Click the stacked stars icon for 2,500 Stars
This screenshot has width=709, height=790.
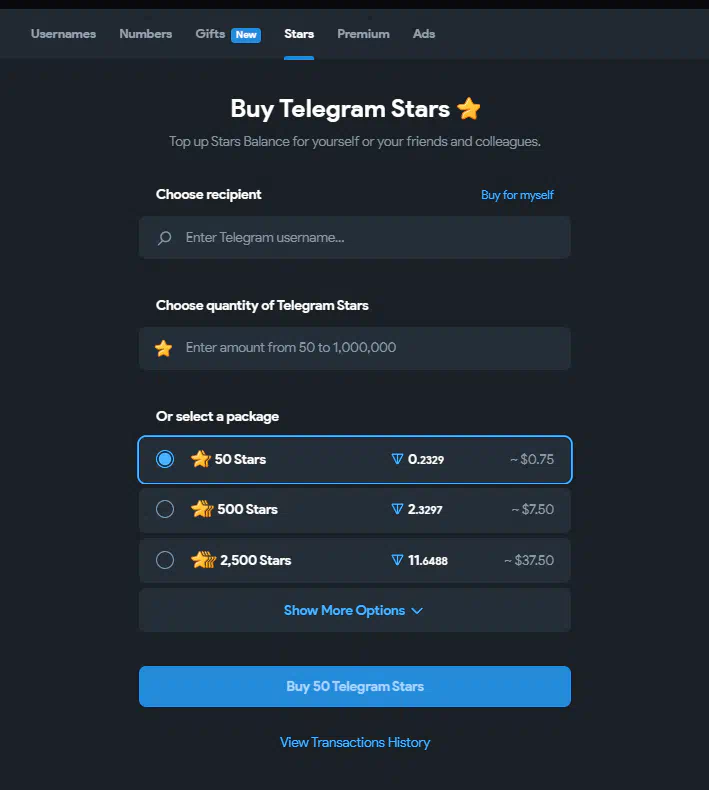[203, 560]
